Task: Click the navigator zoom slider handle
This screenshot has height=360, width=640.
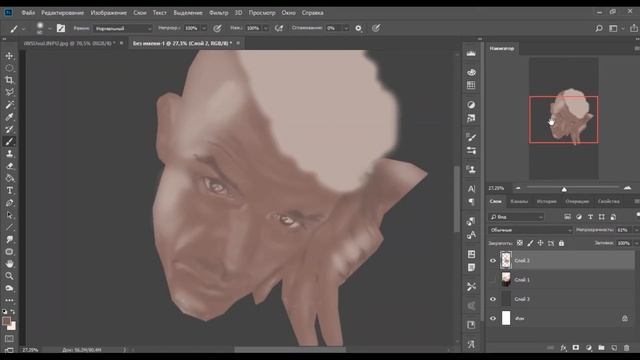Action: click(x=564, y=189)
